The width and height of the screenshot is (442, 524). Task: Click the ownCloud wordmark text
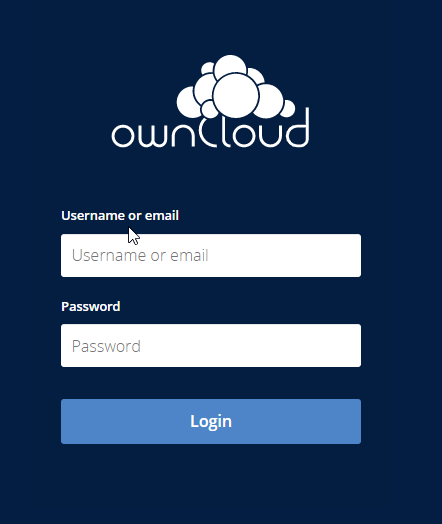click(x=210, y=131)
